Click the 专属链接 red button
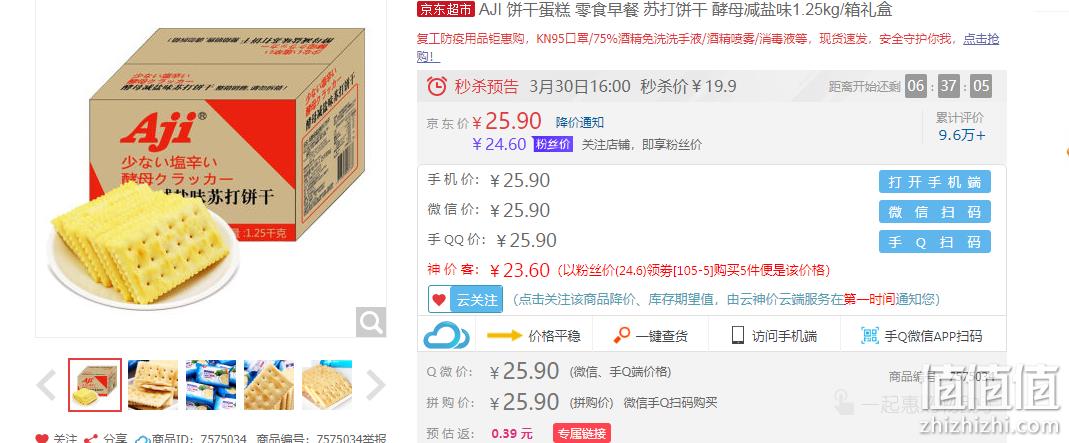Image resolution: width=1069 pixels, height=443 pixels. click(582, 433)
